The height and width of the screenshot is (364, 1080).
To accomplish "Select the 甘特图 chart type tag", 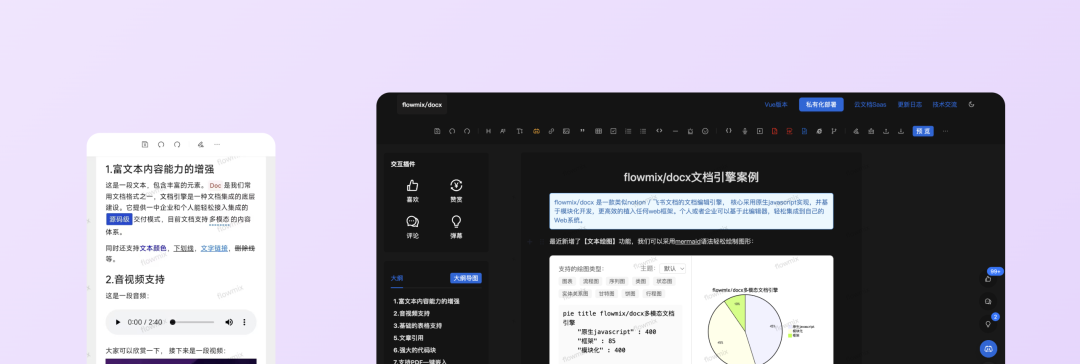I will pyautogui.click(x=606, y=294).
